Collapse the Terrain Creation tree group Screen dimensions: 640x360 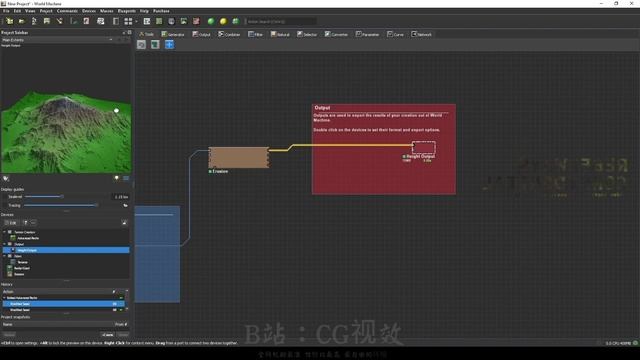(x=4, y=232)
